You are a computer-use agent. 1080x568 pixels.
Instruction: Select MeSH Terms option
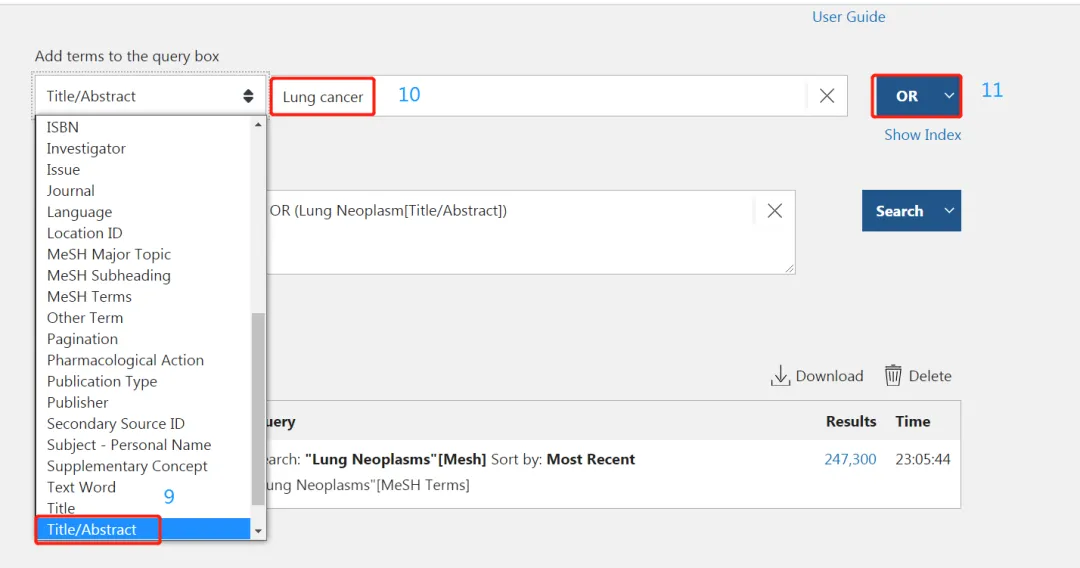point(144,297)
